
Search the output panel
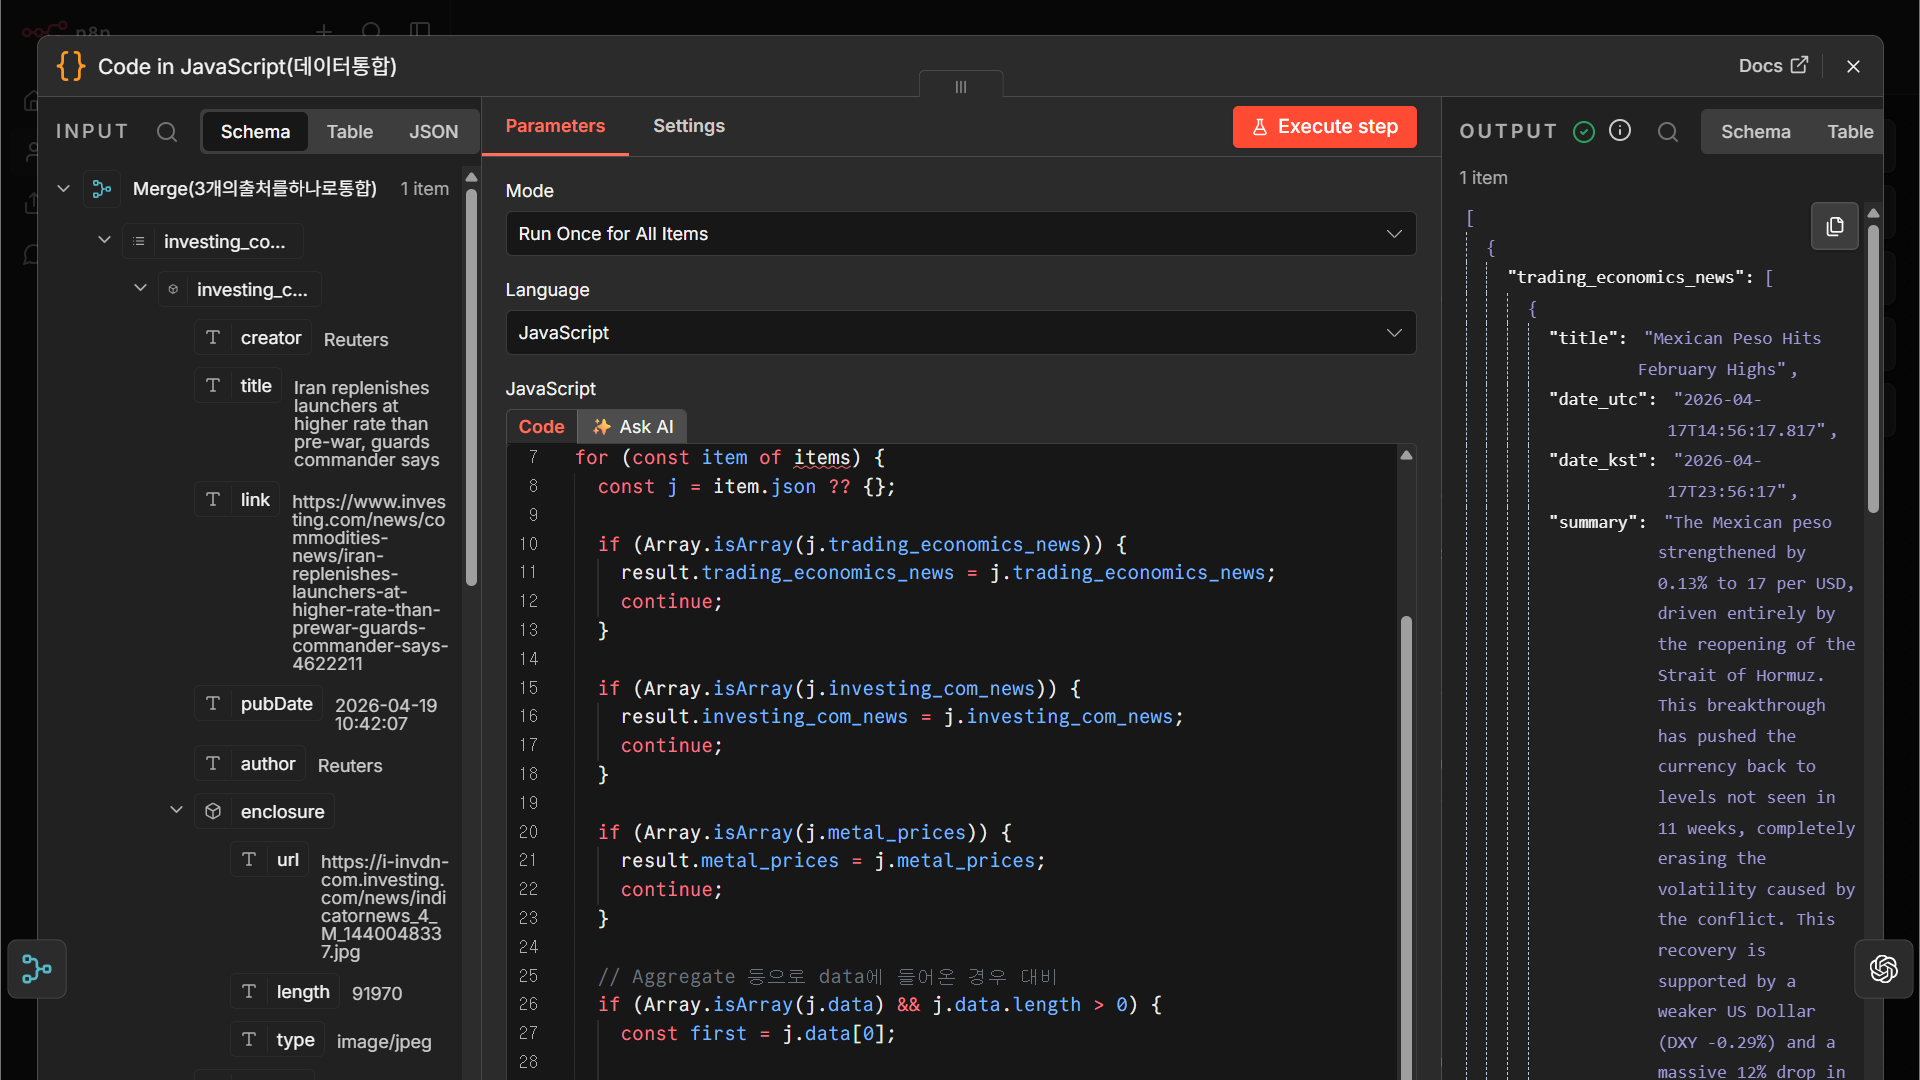tap(1668, 132)
